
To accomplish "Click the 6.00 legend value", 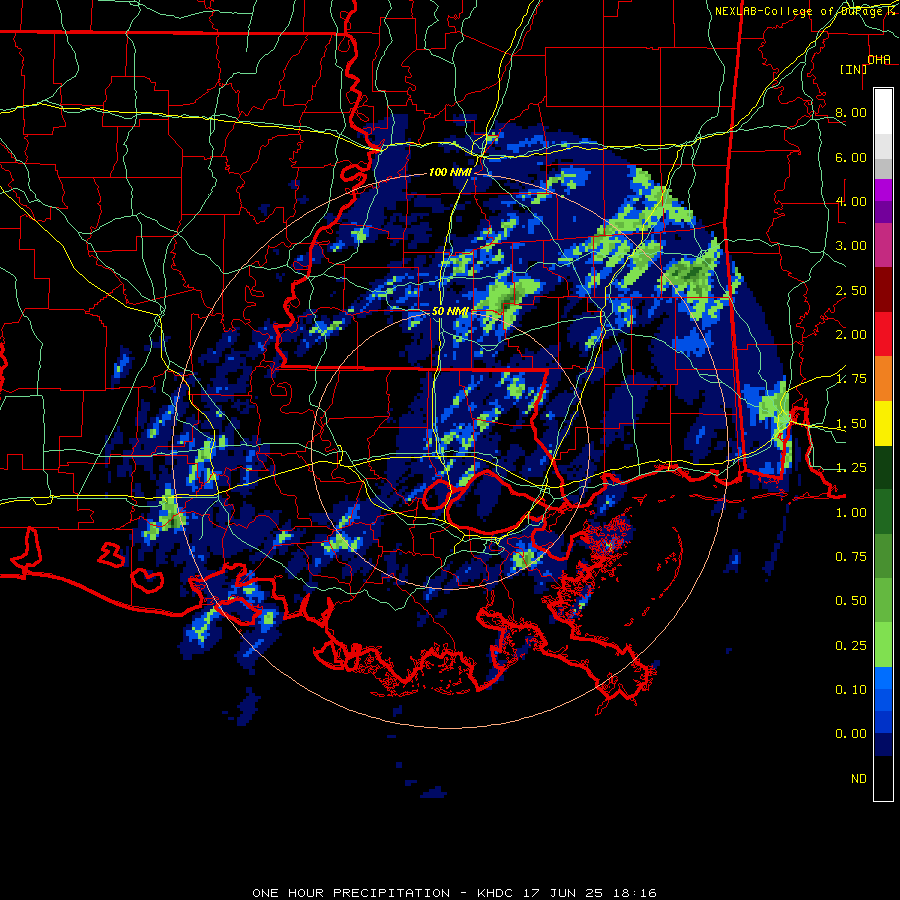I will coord(851,157).
